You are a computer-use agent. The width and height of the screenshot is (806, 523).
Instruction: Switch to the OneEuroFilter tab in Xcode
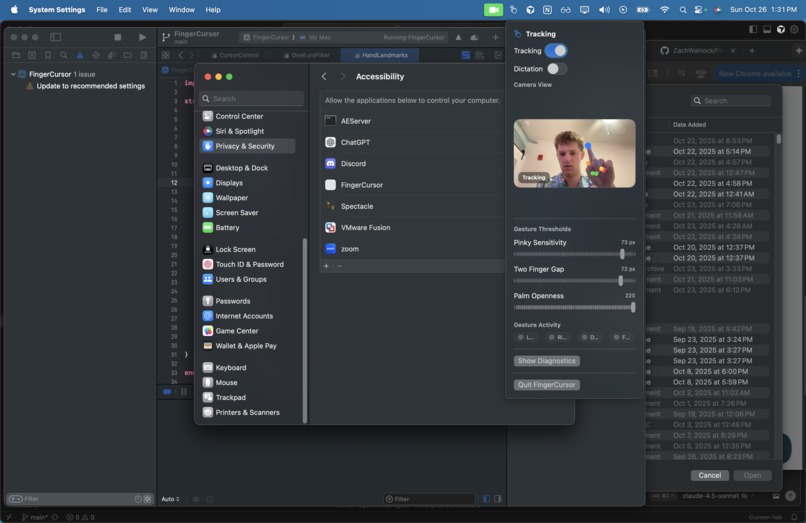[x=306, y=55]
